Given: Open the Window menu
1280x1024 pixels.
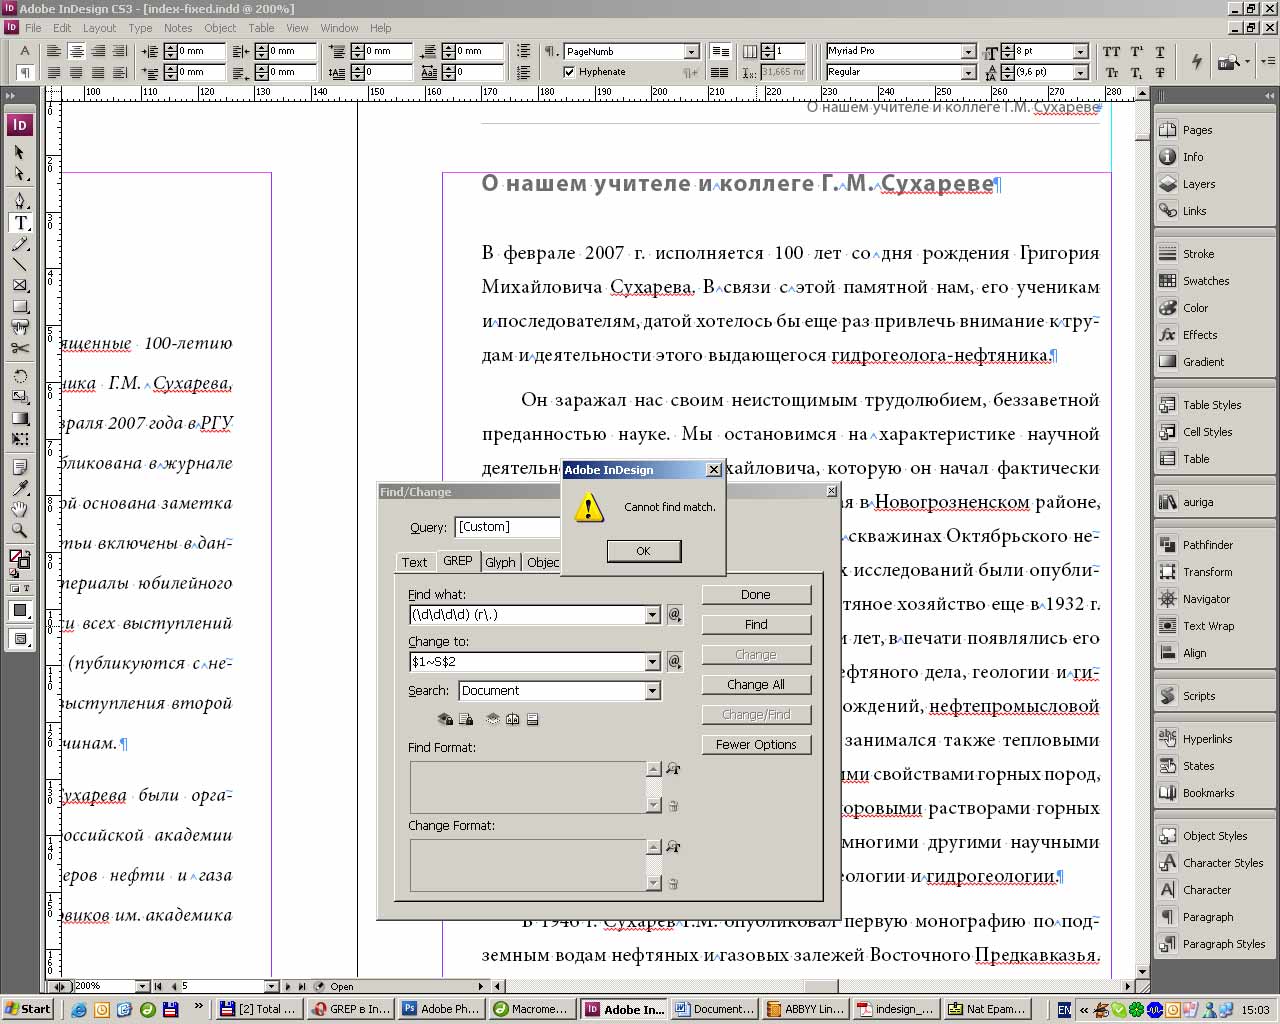Looking at the screenshot, I should click(339, 28).
